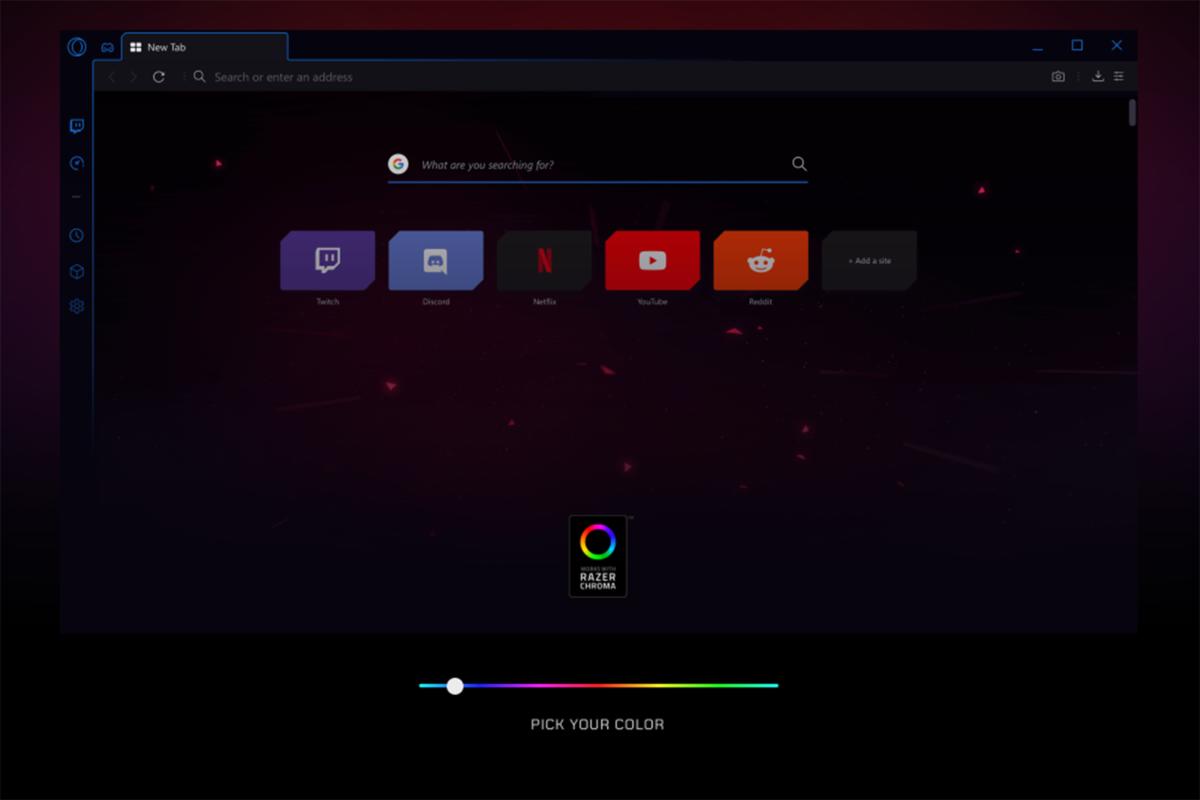Open GX Control speedometer in sidebar
Viewport: 1200px width, 800px height.
(77, 163)
